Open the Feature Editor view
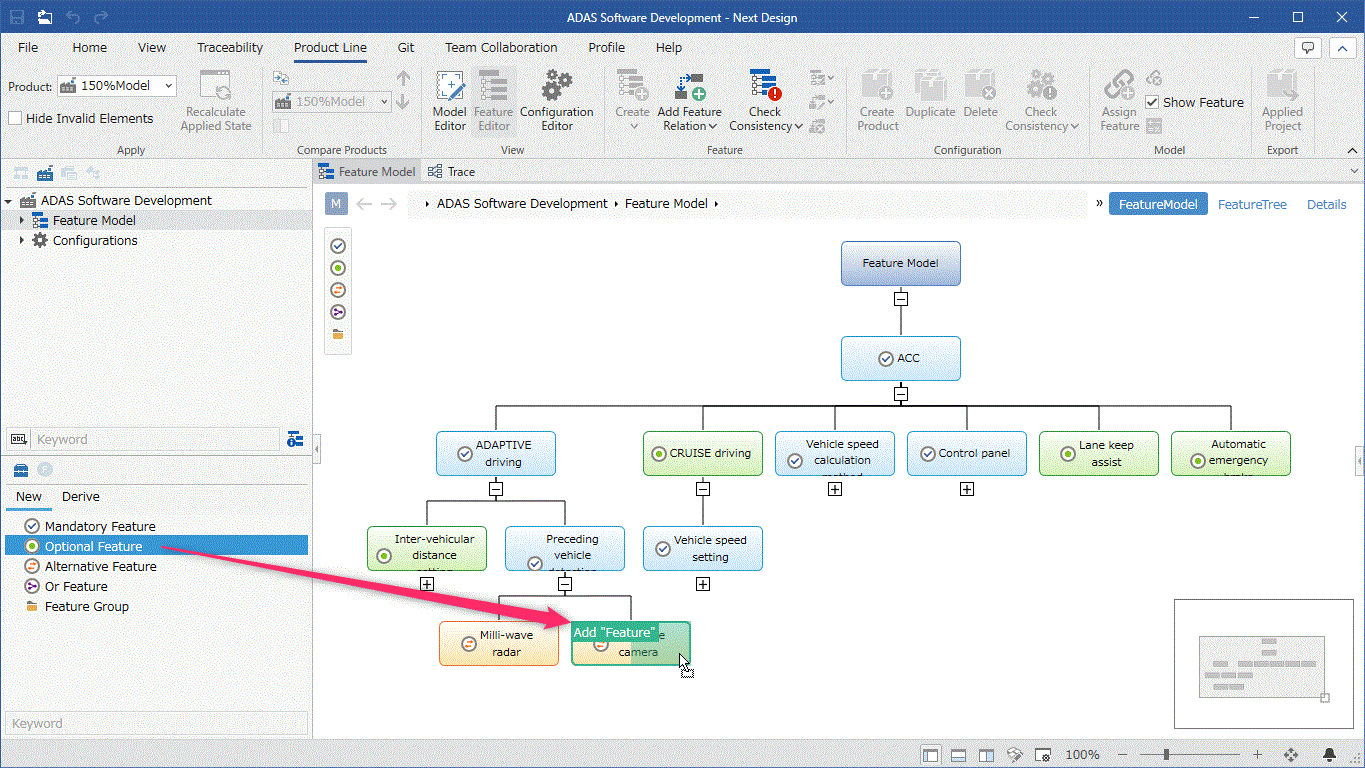Image resolution: width=1365 pixels, height=768 pixels. click(x=493, y=101)
